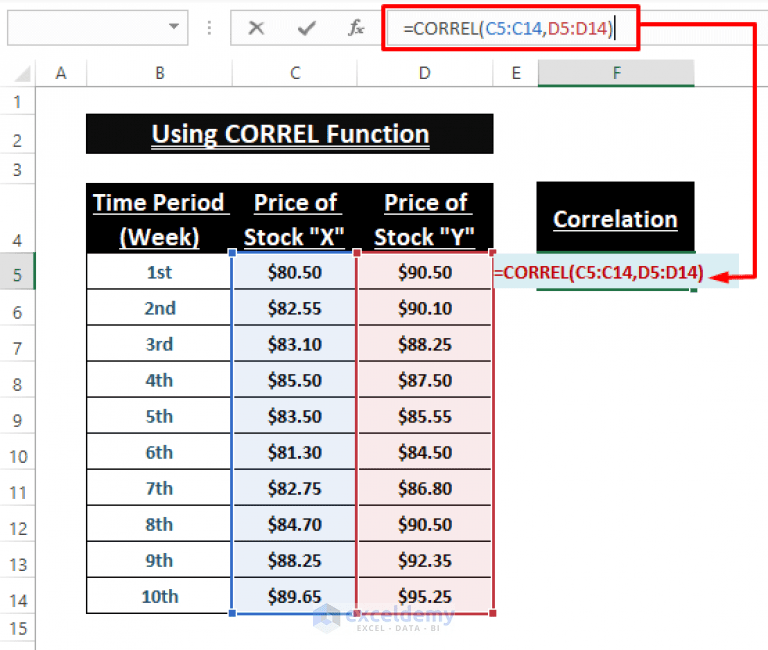Select row 15 header

point(18,628)
